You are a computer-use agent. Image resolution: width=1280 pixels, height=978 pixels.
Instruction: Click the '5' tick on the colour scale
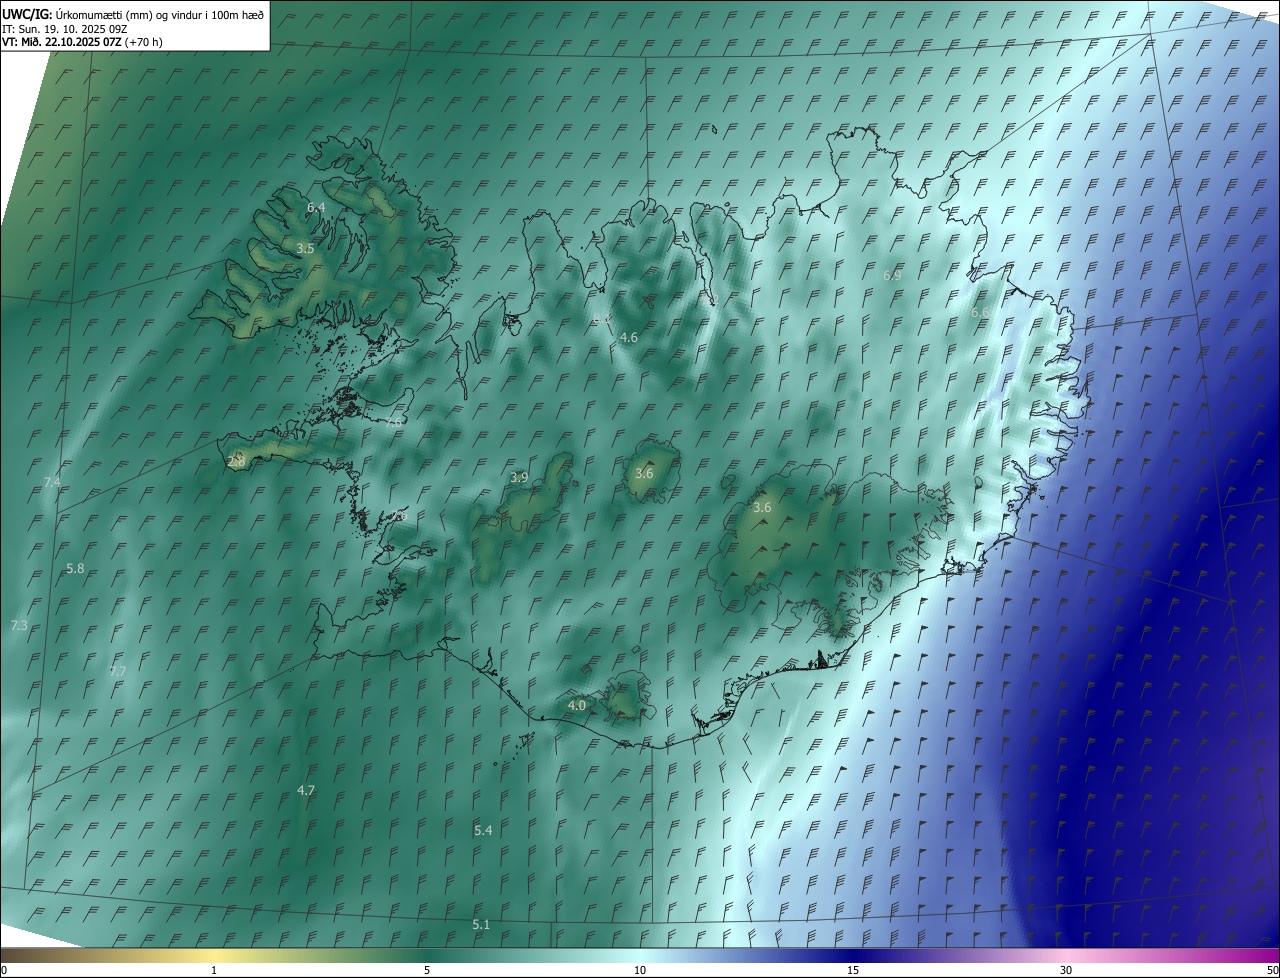tap(427, 970)
